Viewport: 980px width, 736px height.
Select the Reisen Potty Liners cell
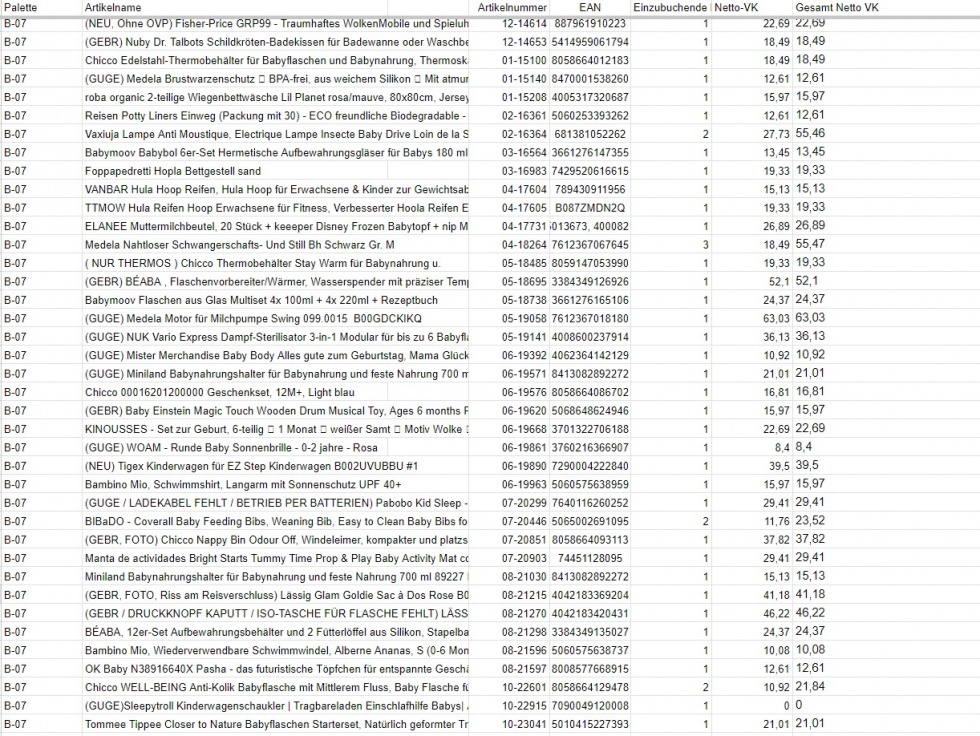click(275, 116)
